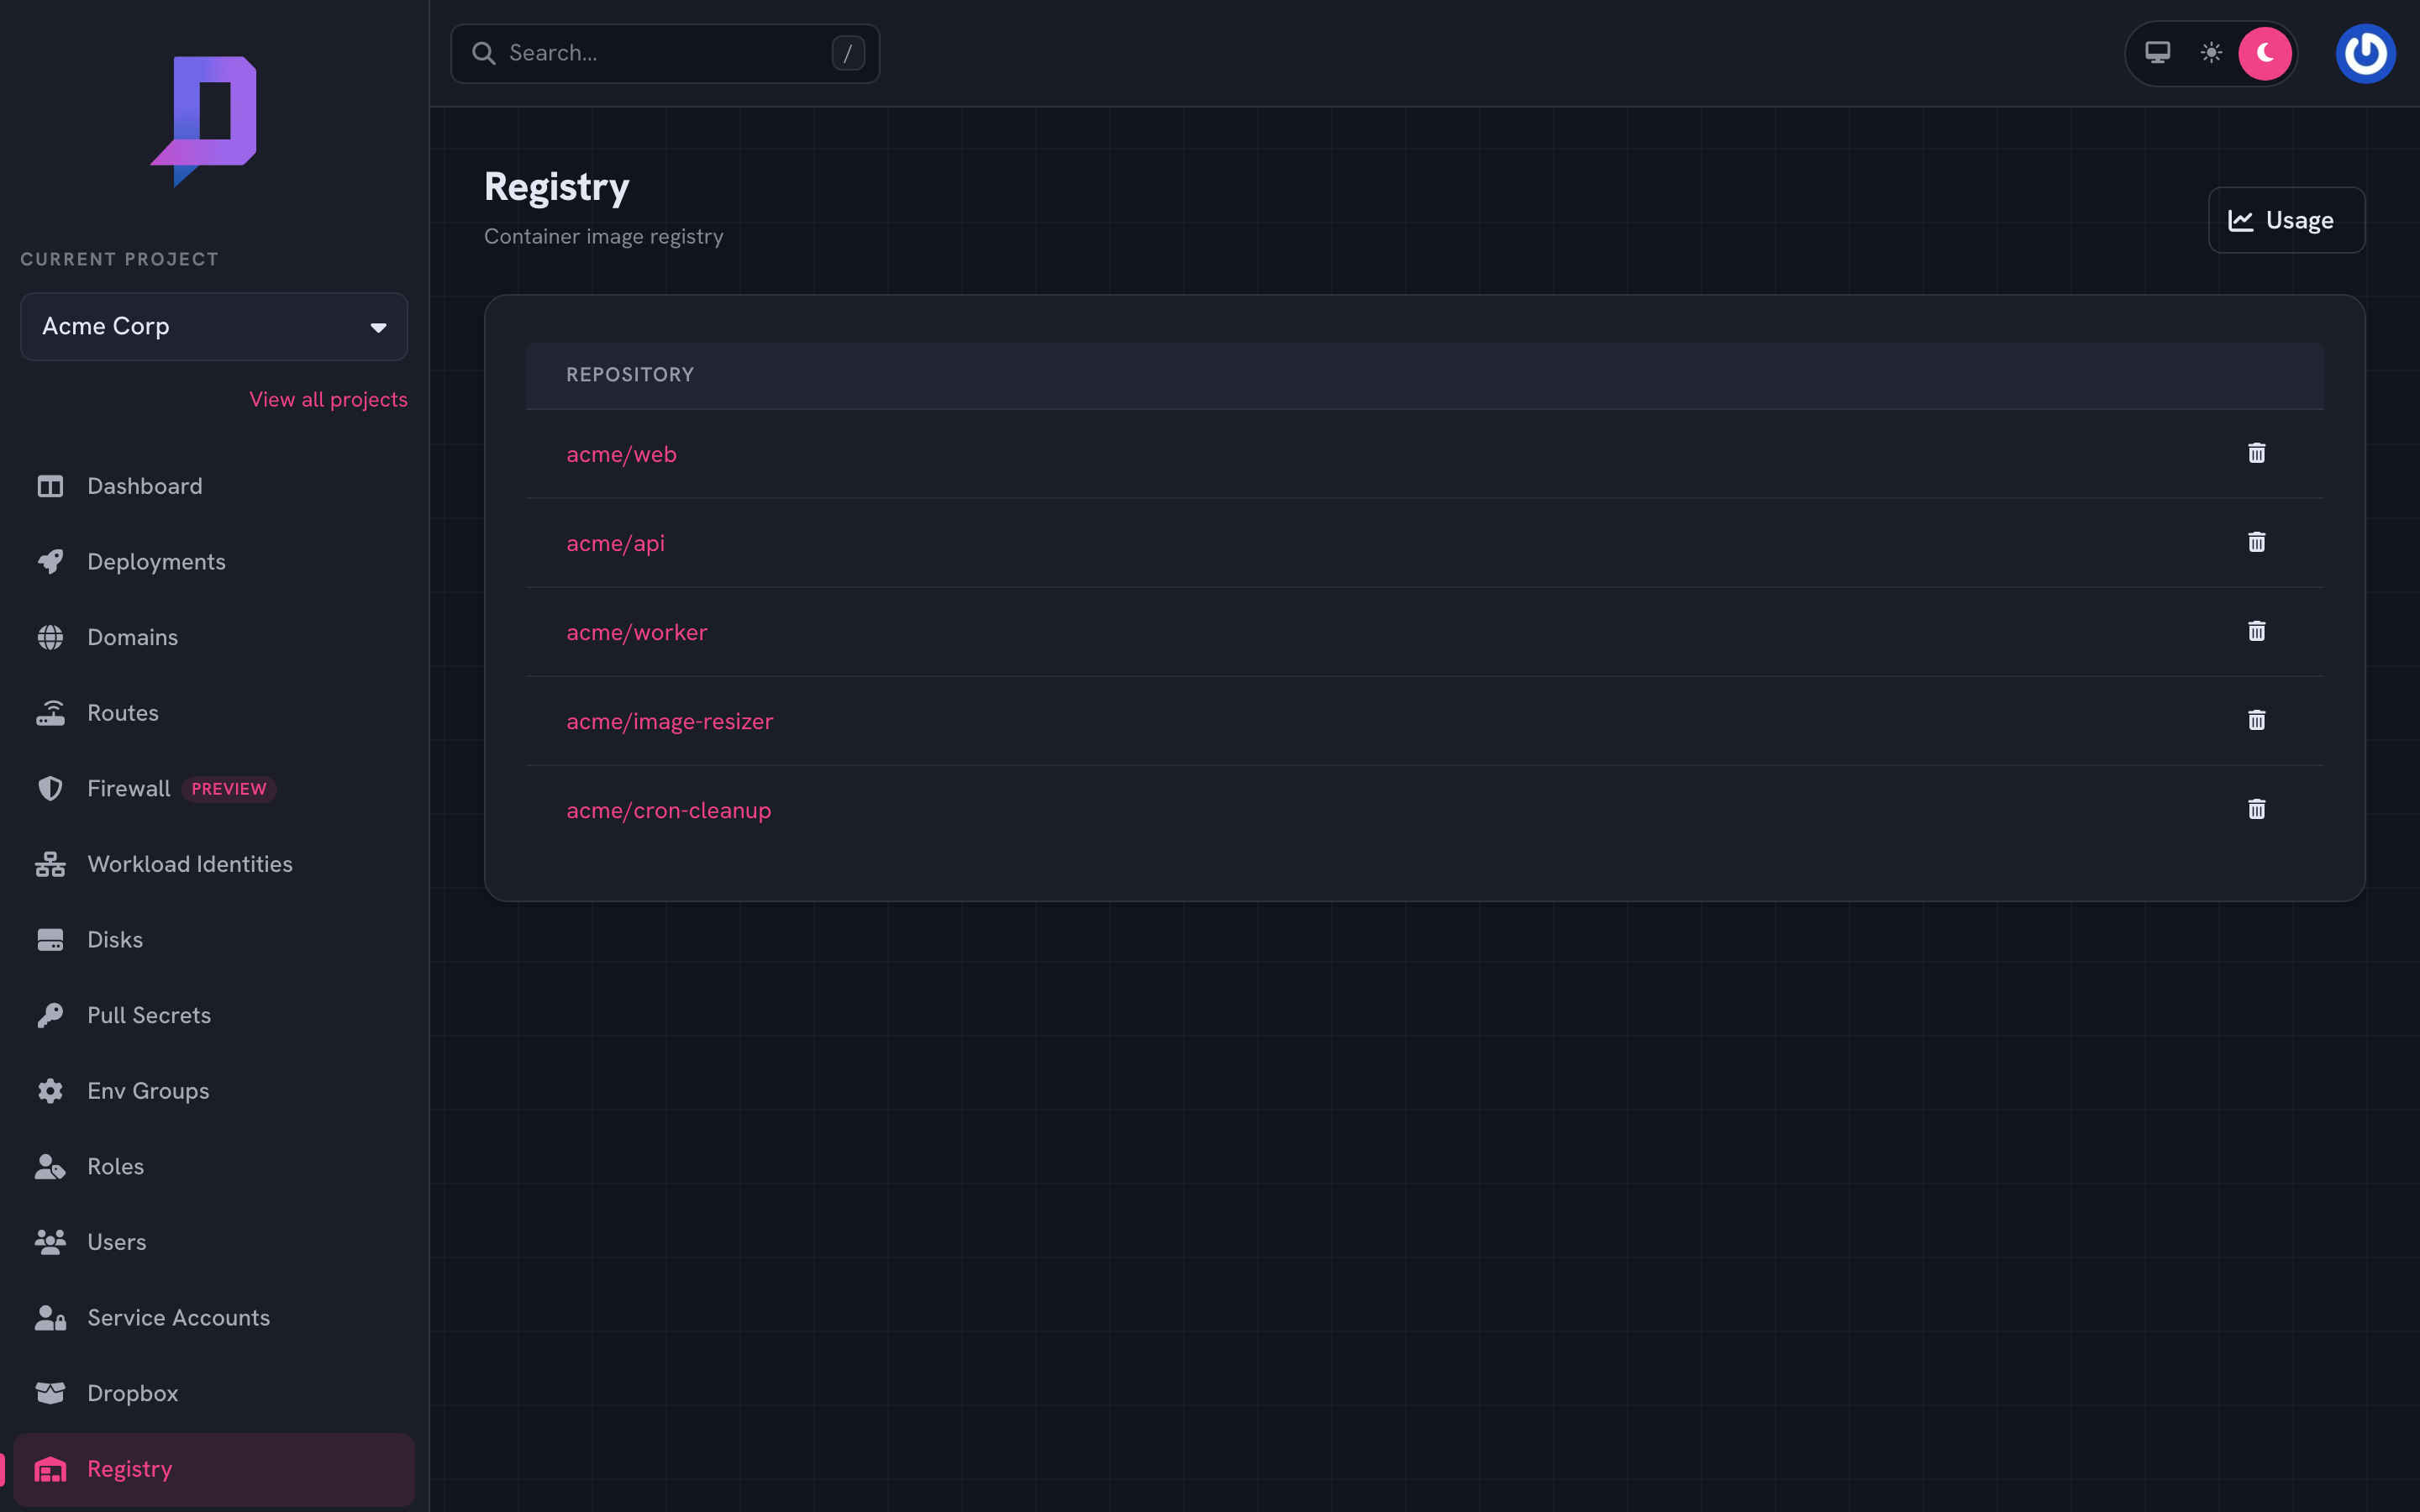Click the Registry warehouse icon
This screenshot has width=2420, height=1512.
tap(50, 1469)
